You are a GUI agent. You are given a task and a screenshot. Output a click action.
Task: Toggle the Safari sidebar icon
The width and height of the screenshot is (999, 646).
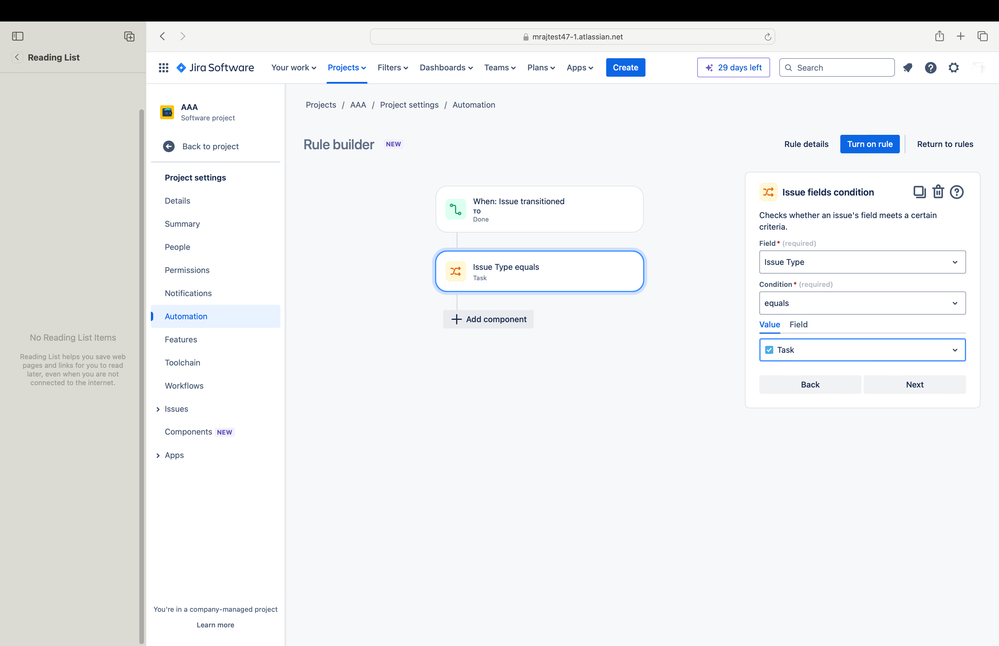18,36
